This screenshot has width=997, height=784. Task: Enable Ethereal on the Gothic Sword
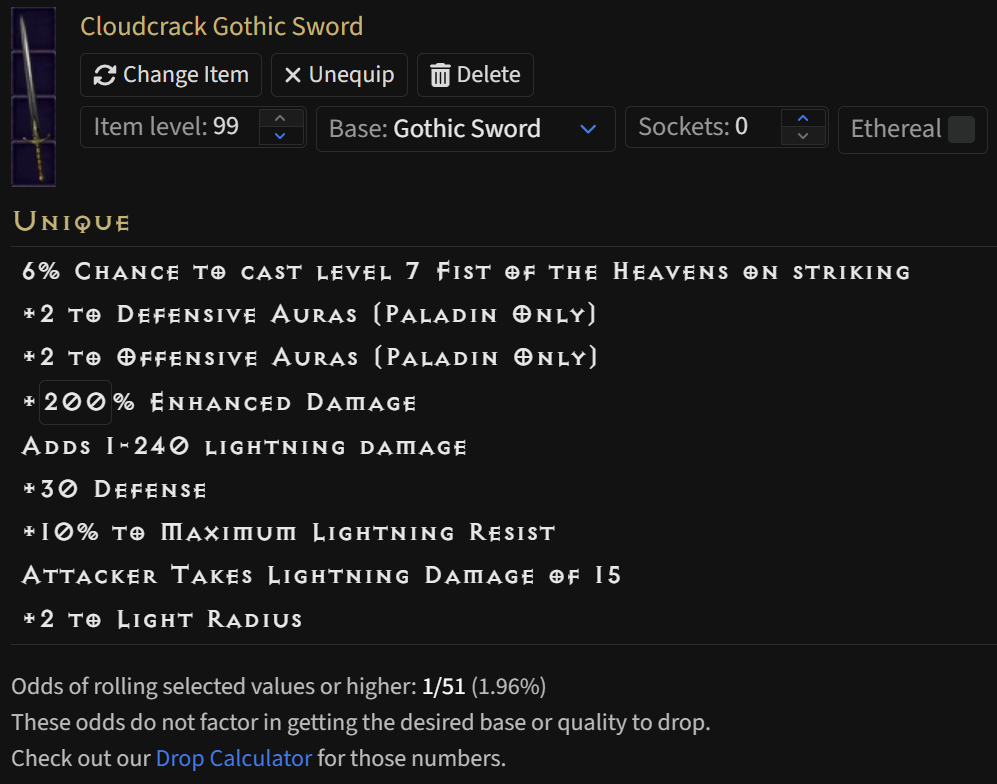963,129
